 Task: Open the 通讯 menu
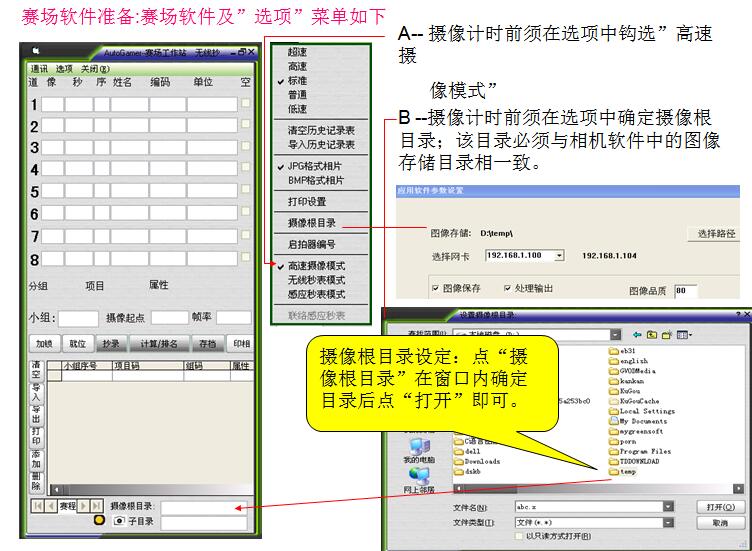click(x=39, y=69)
